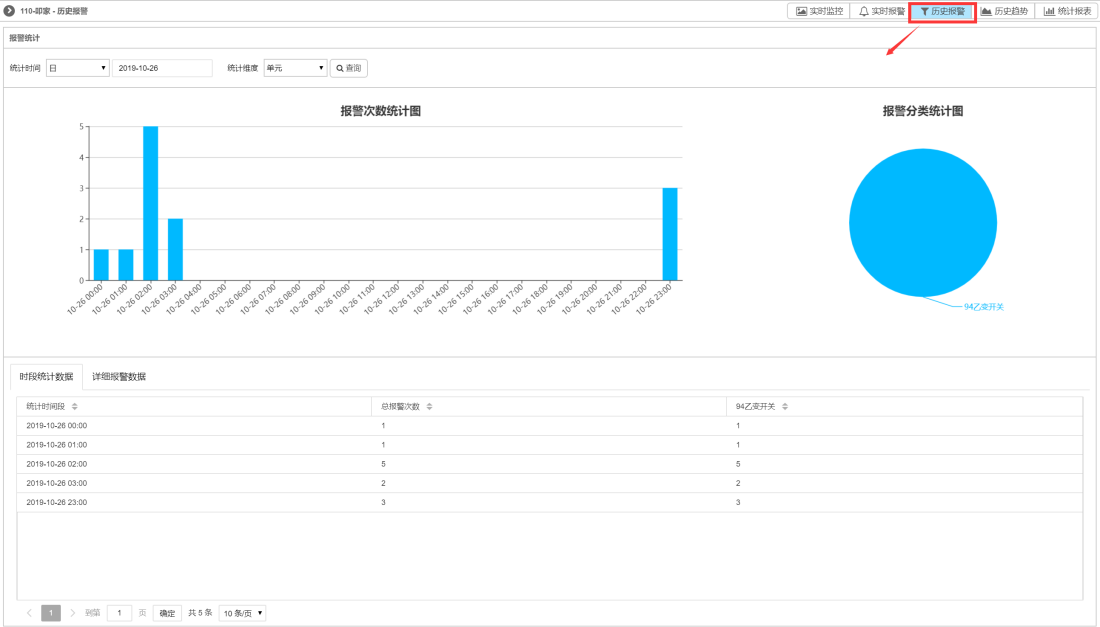Image resolution: width=1100 pixels, height=627 pixels.
Task: Select the 历史报警 filter tab
Action: click(942, 11)
